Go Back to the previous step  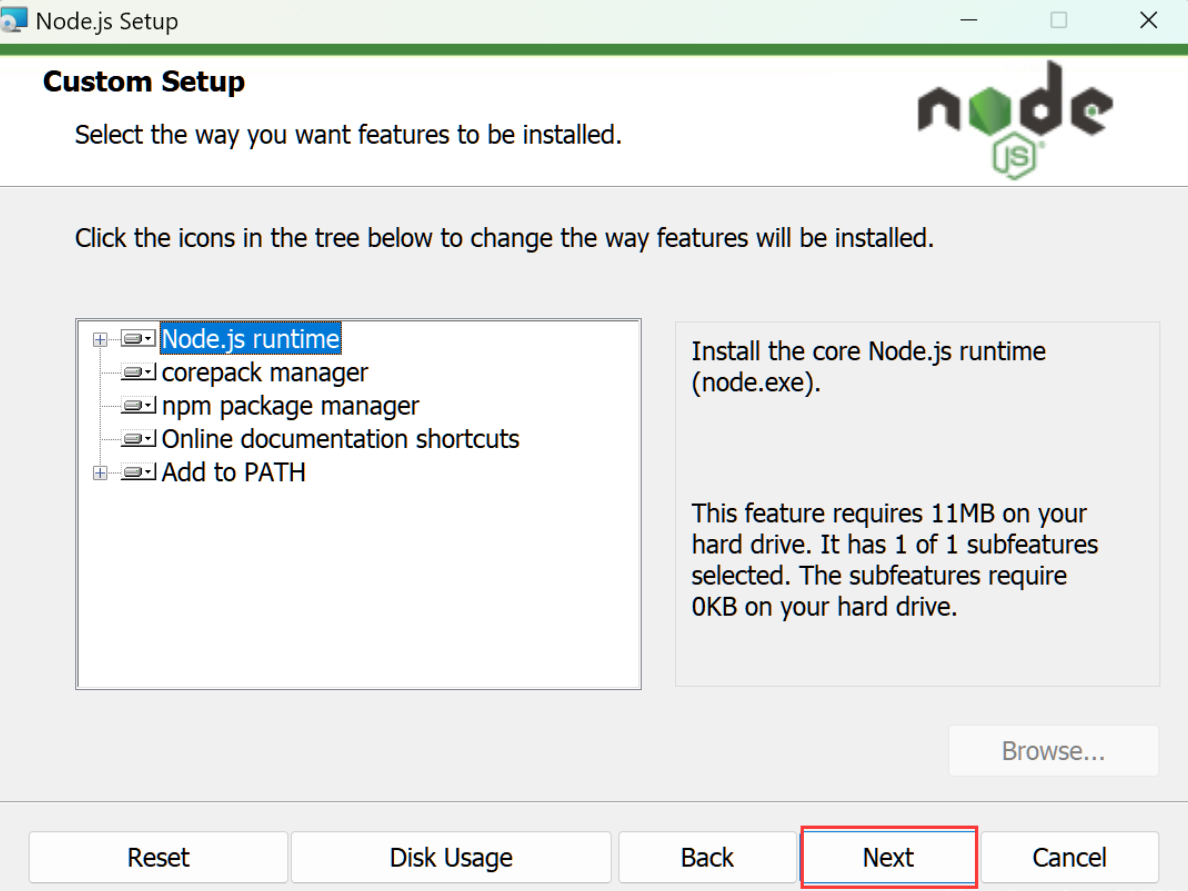tap(707, 857)
